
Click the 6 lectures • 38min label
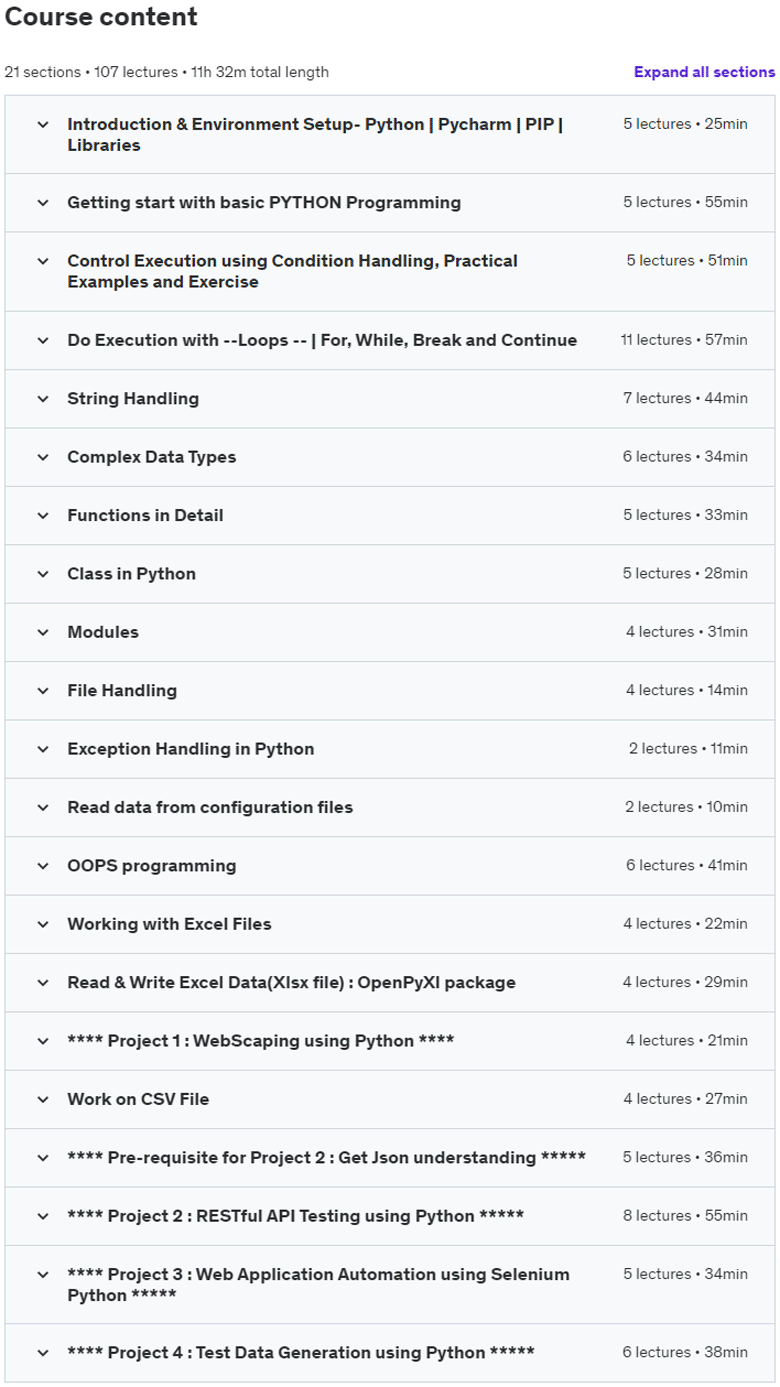tap(685, 1353)
